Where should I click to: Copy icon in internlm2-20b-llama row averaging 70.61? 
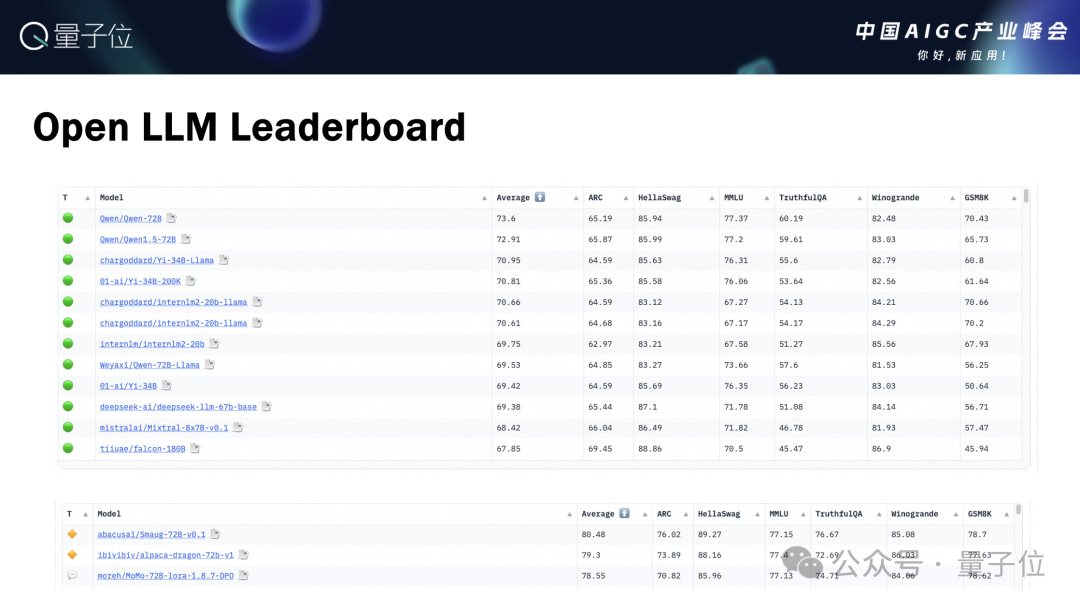[257, 322]
